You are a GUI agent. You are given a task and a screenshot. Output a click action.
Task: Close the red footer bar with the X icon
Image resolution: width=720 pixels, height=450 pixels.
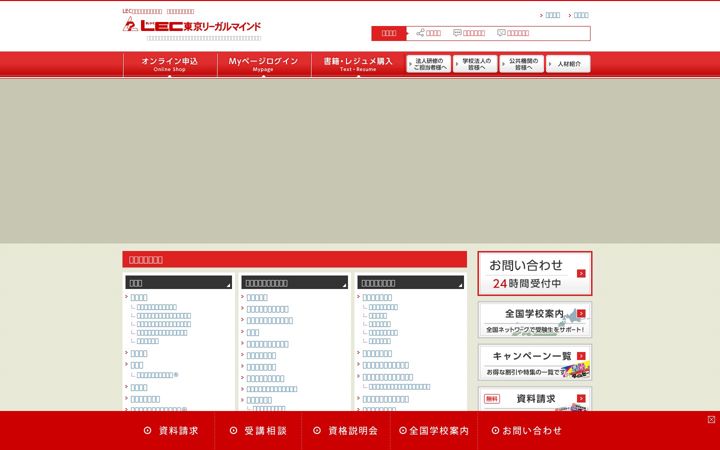711,420
